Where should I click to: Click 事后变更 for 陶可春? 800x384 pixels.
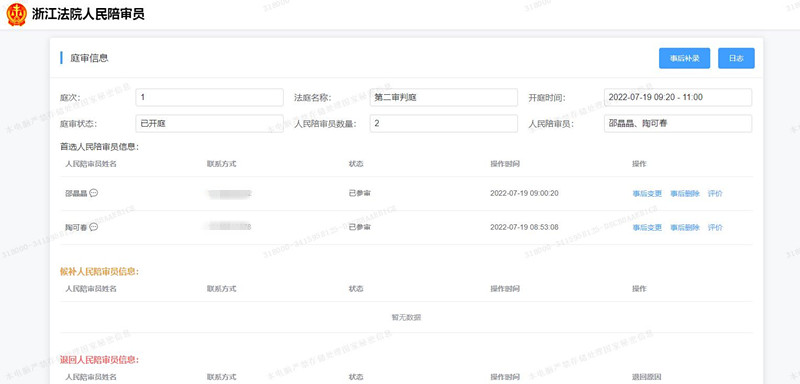[x=647, y=227]
